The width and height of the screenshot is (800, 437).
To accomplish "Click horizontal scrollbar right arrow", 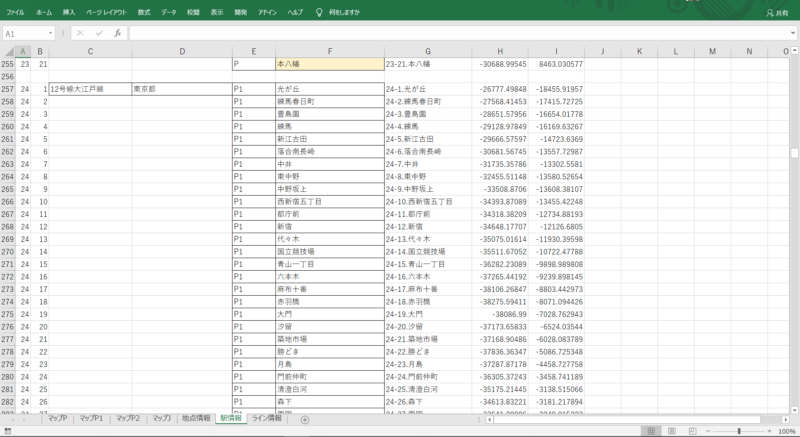I will click(786, 420).
